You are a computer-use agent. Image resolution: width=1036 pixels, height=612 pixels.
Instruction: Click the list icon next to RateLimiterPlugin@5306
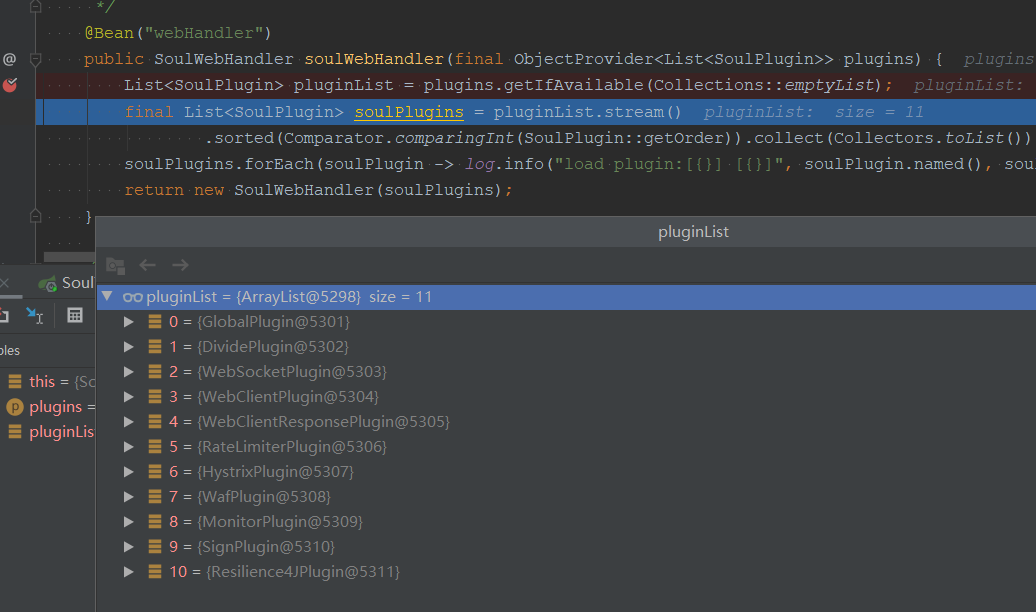pyautogui.click(x=155, y=447)
